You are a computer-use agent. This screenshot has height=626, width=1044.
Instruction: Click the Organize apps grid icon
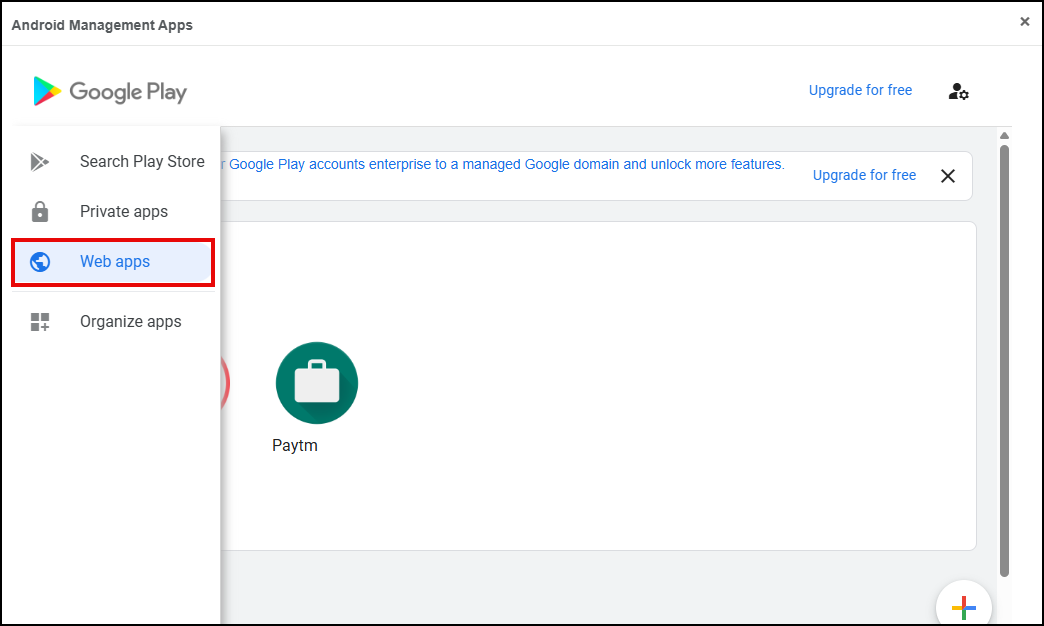tap(40, 322)
